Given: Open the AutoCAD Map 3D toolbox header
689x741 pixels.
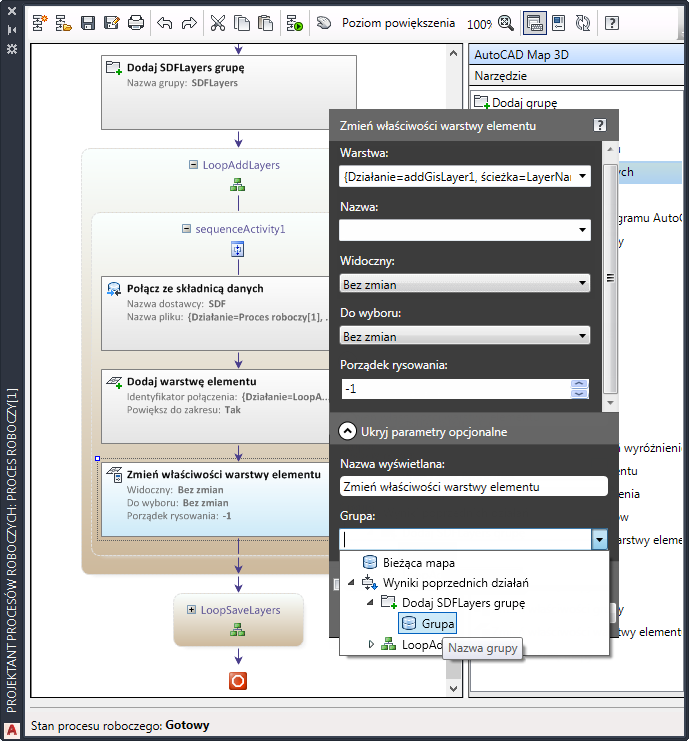Looking at the screenshot, I should (x=576, y=55).
